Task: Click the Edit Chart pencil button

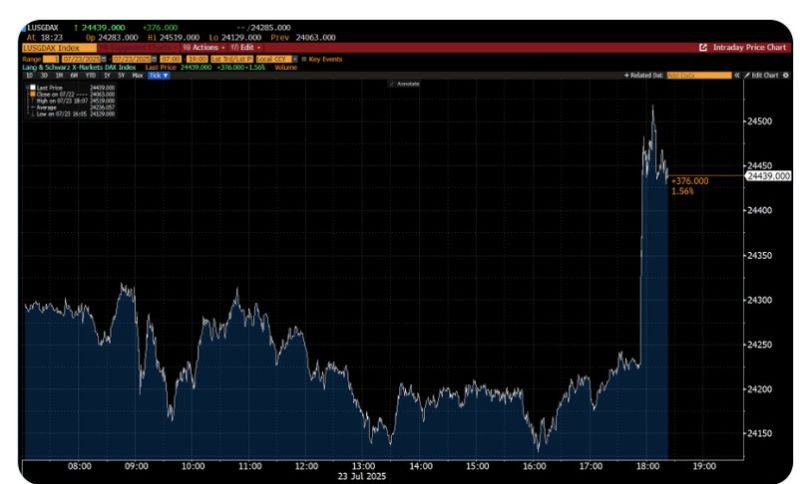Action: coord(761,75)
